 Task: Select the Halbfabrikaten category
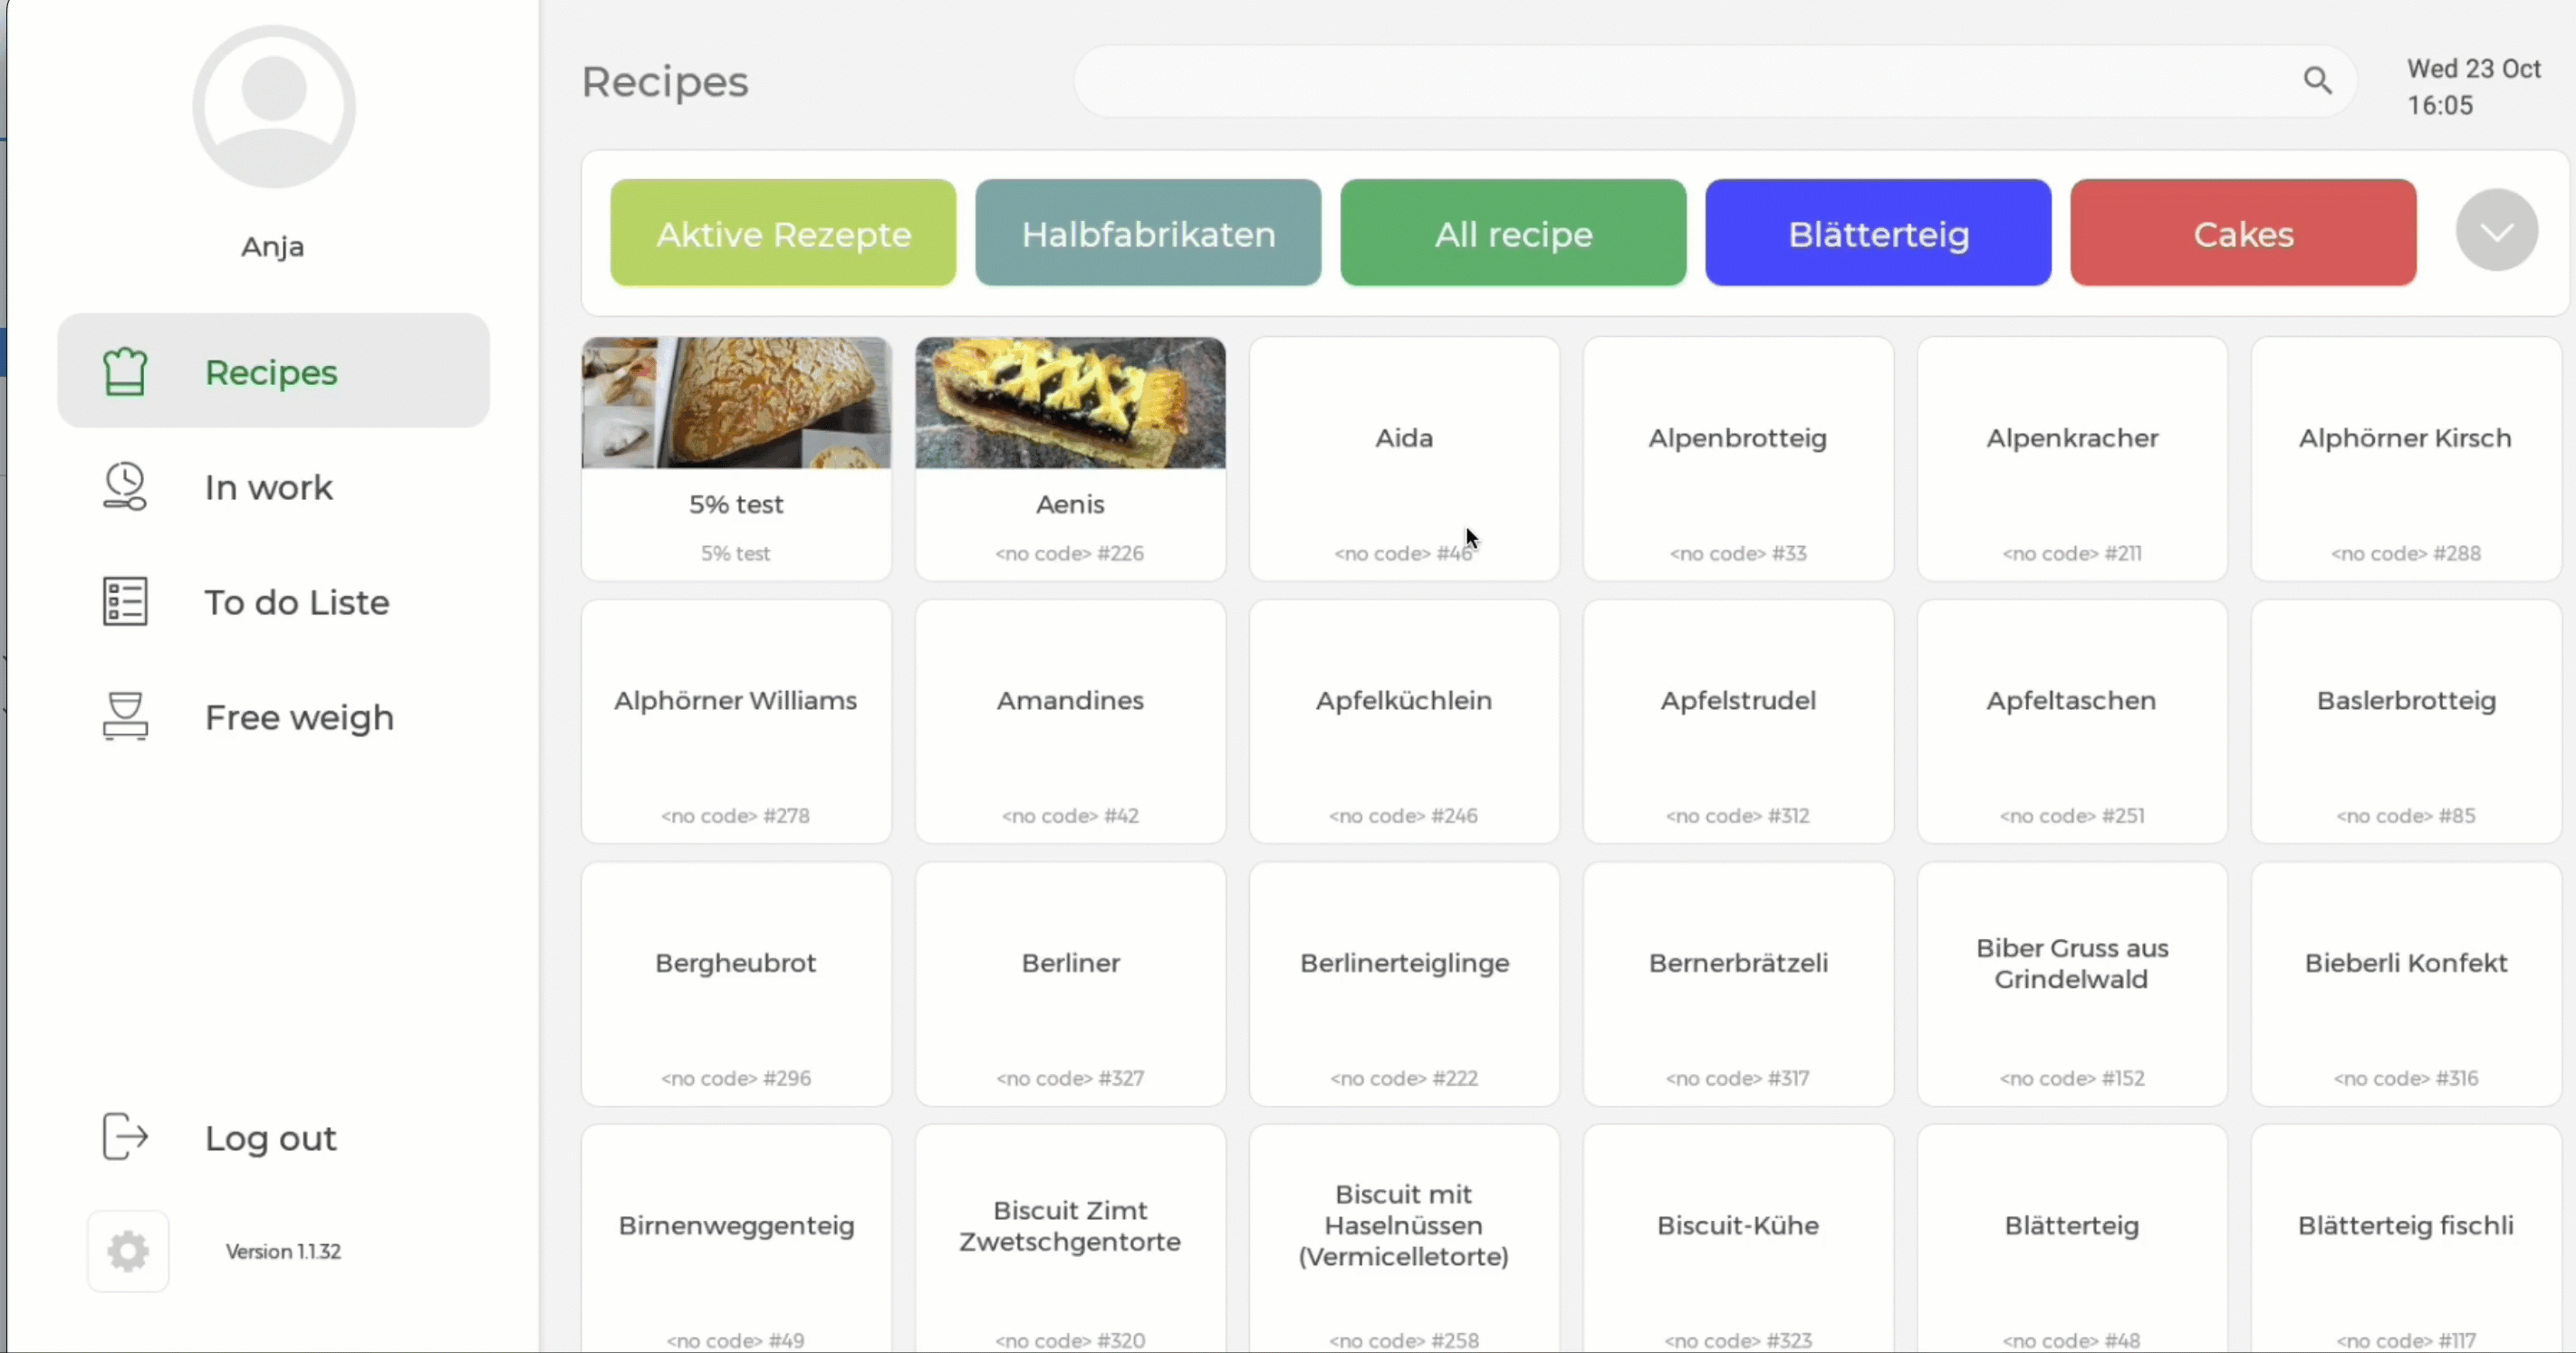[1148, 233]
